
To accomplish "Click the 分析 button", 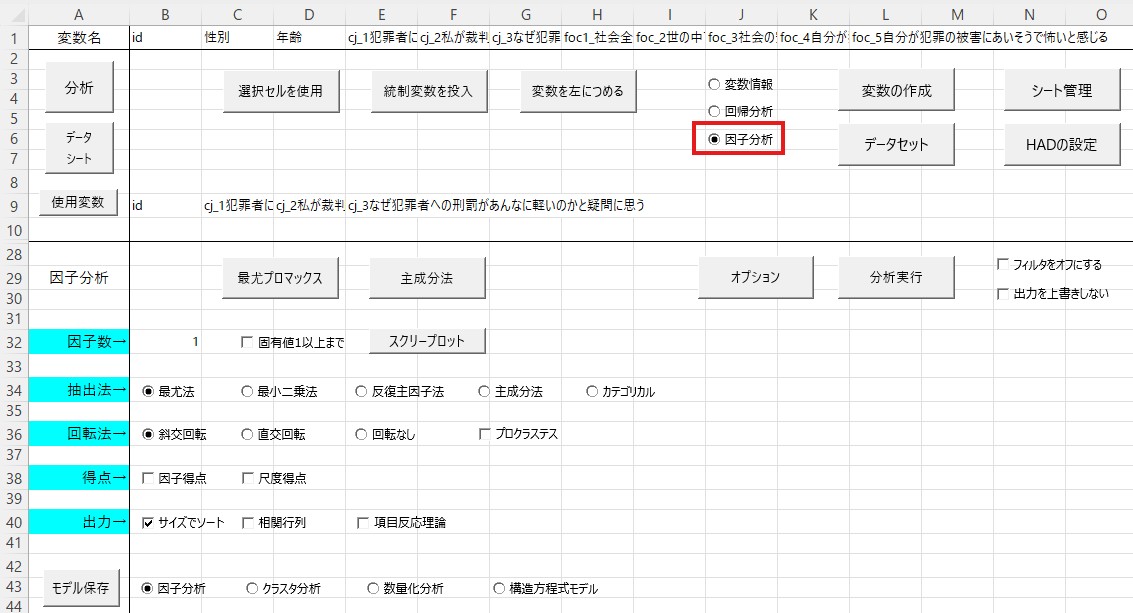I will [x=79, y=88].
